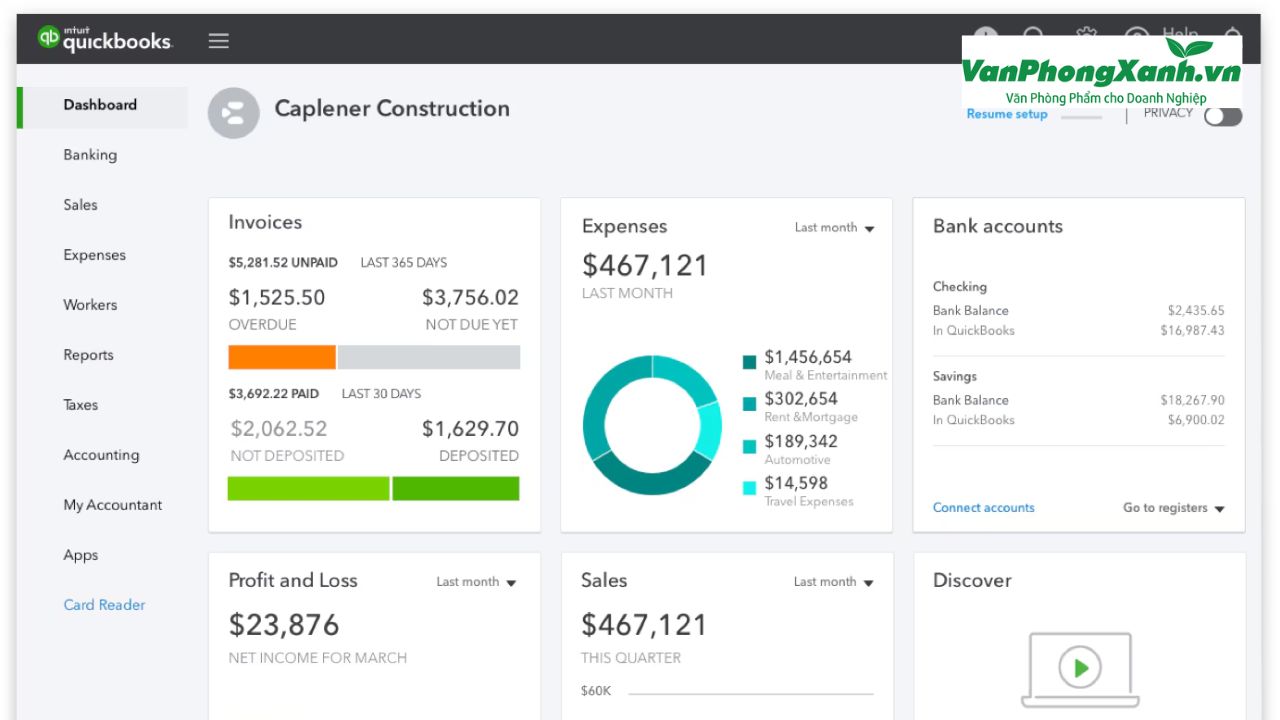Viewport: 1280px width, 720px height.
Task: Click the $302,654 Rent & Mortgage value
Action: 801,399
